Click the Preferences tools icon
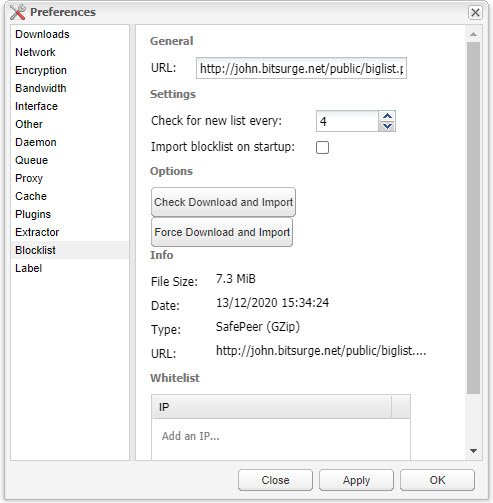The image size is (493, 503). point(18,12)
